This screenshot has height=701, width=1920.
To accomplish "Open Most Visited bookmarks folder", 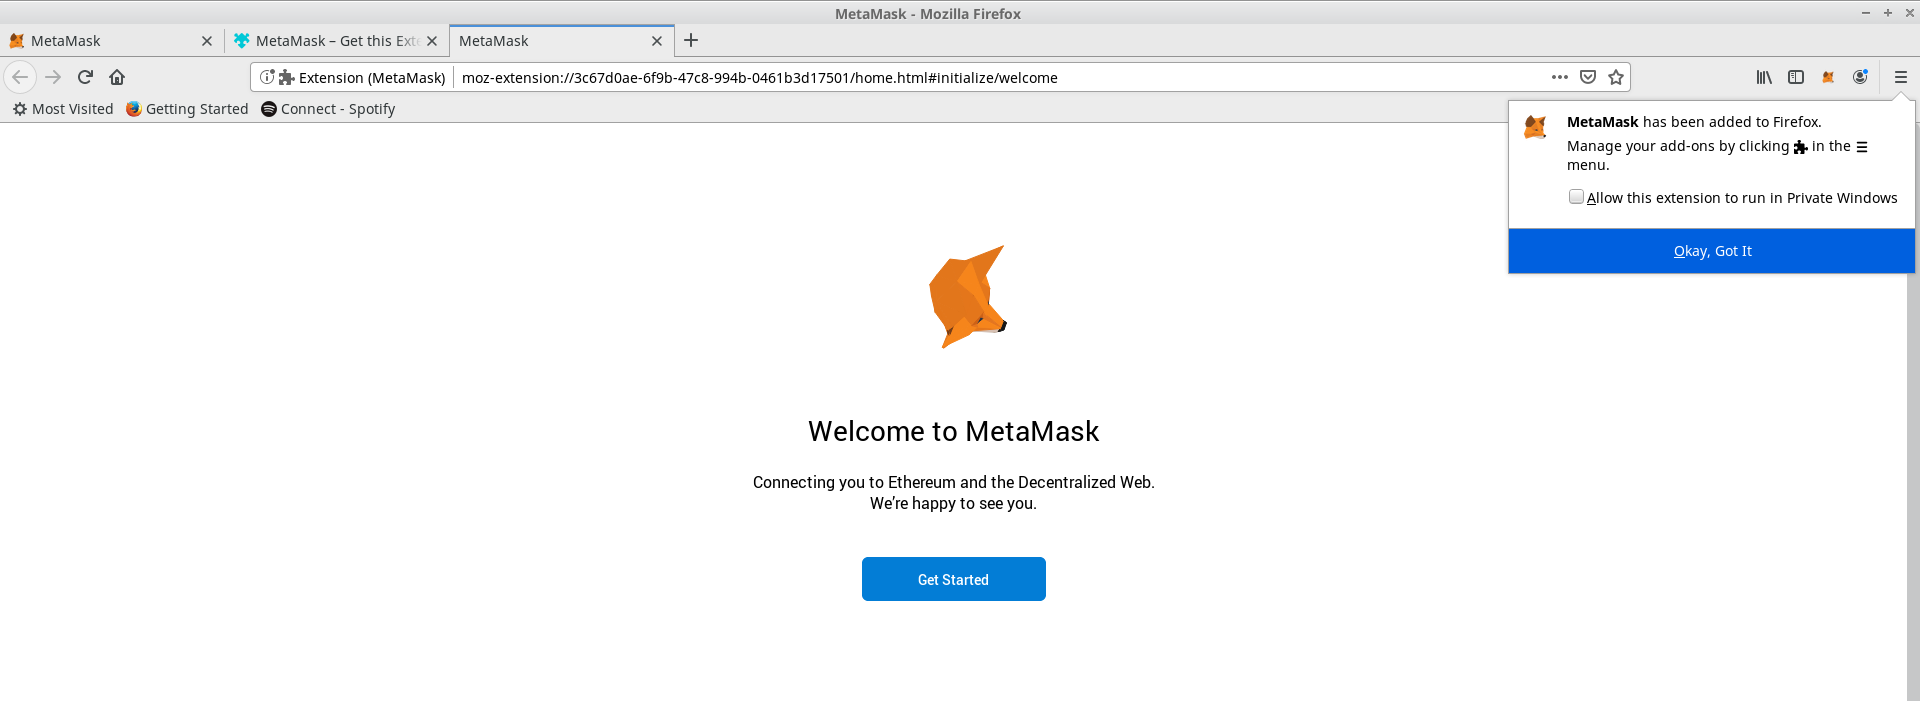I will (63, 109).
